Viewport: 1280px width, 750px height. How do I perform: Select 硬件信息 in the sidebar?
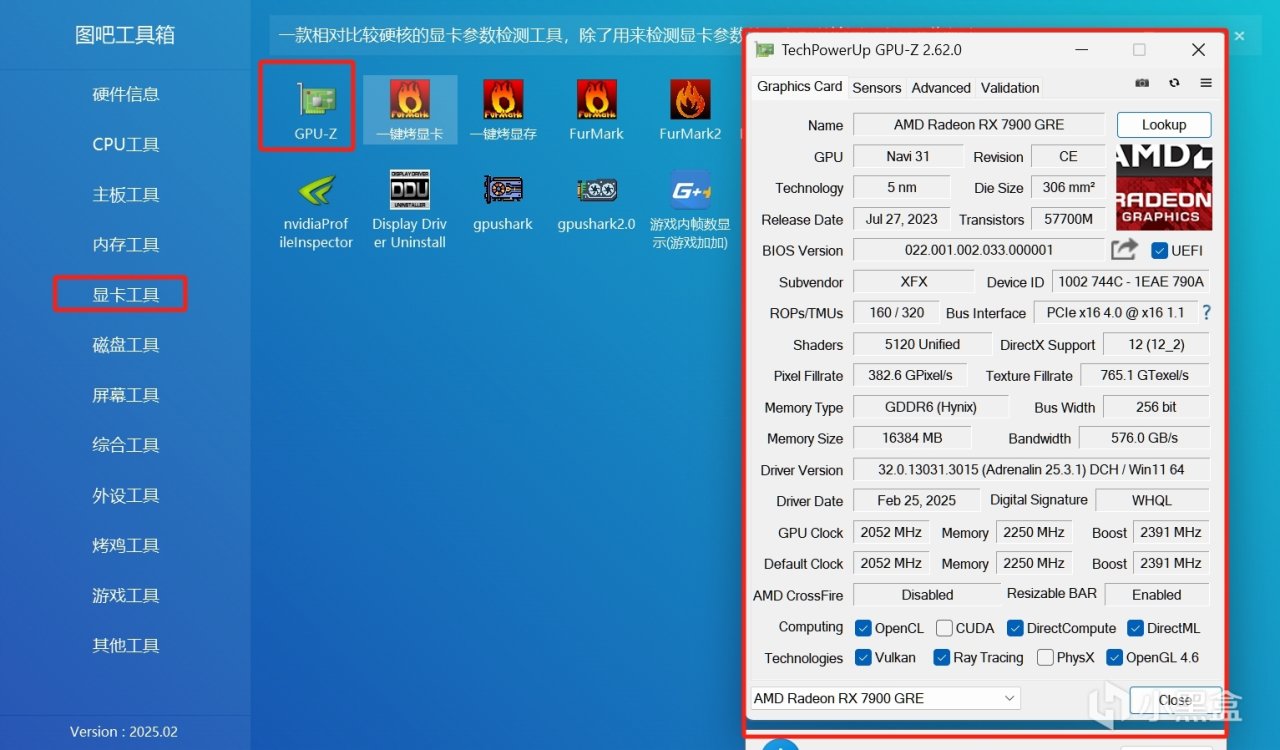126,94
